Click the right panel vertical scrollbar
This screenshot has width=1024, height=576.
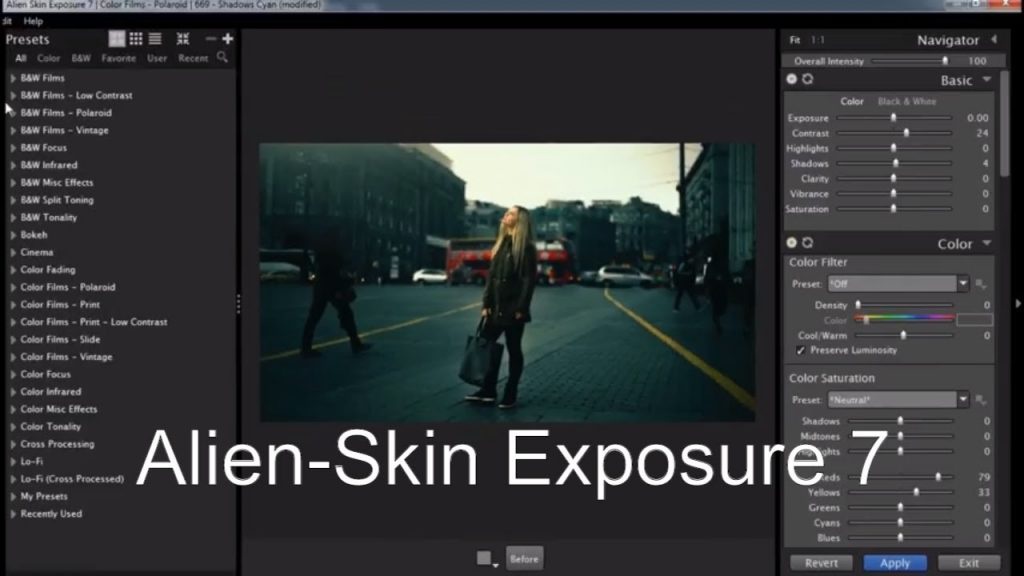[1005, 124]
